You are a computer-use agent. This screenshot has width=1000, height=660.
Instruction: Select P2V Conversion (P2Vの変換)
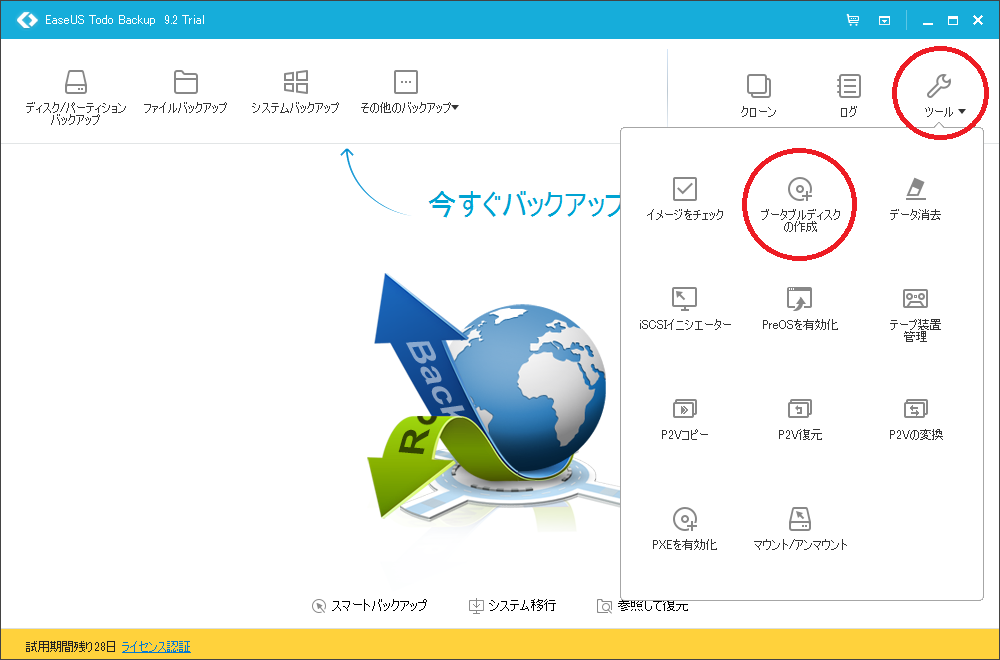tap(915, 419)
